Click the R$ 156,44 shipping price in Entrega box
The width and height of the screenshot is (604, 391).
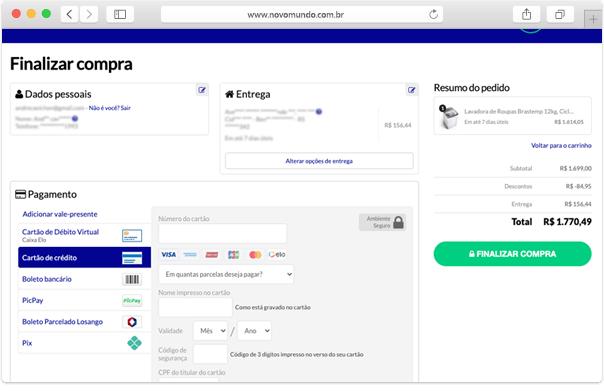398,125
